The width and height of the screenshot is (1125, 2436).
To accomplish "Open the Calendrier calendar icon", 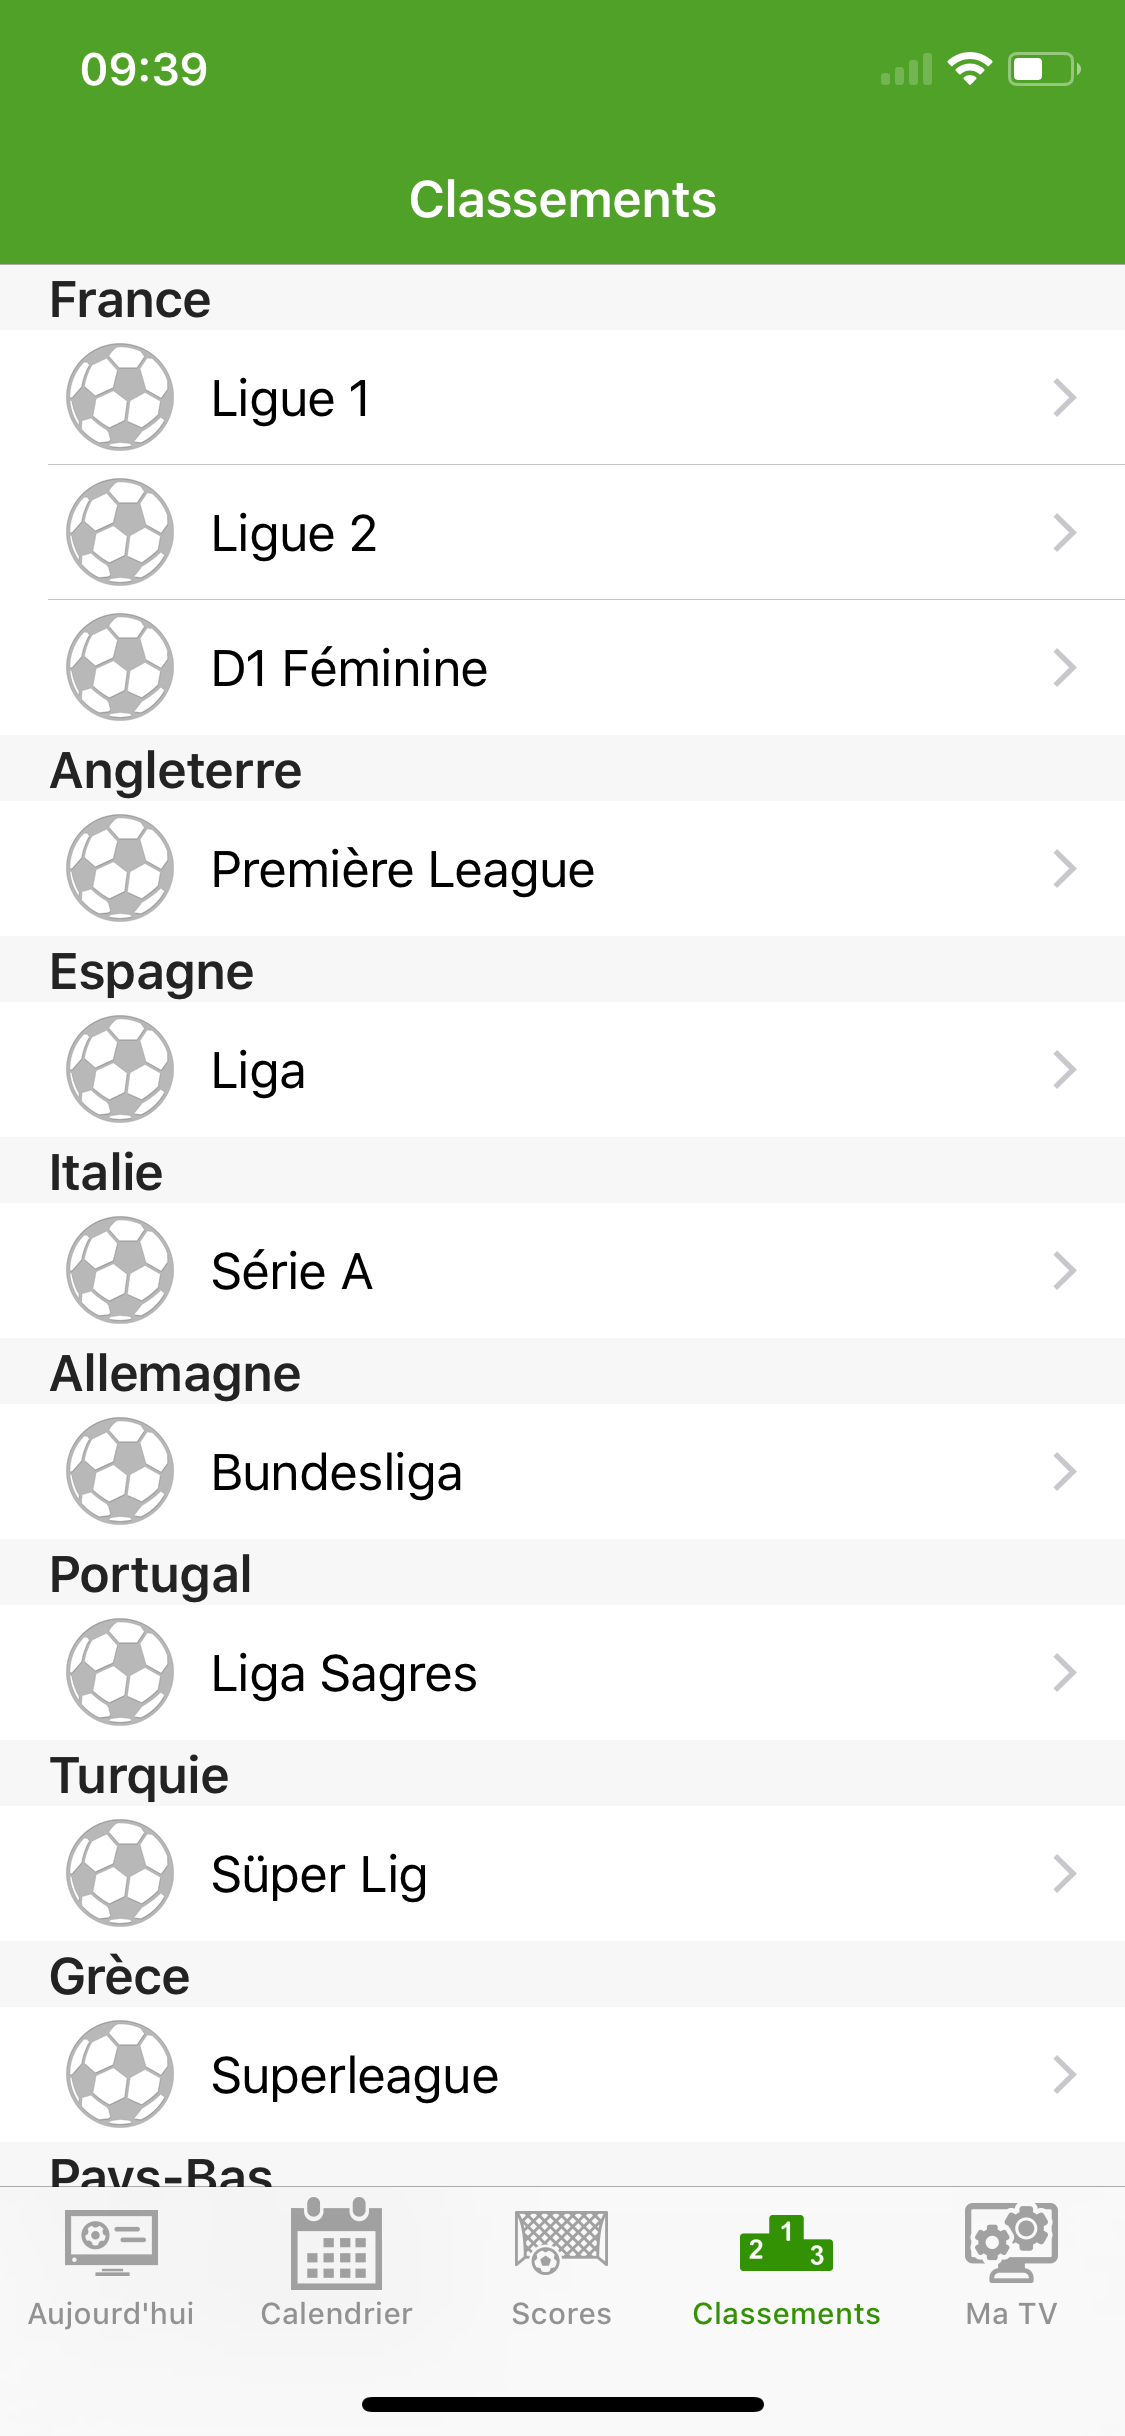I will coord(336,2245).
